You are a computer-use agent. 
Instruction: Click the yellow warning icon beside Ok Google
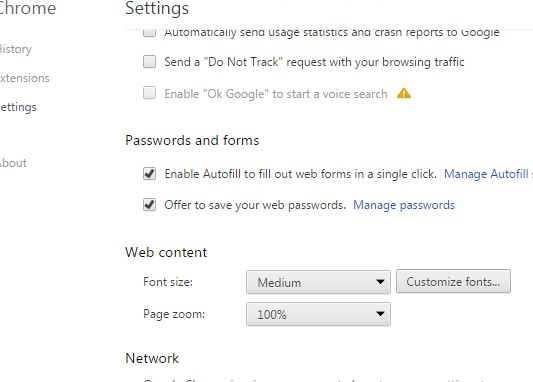(x=404, y=93)
